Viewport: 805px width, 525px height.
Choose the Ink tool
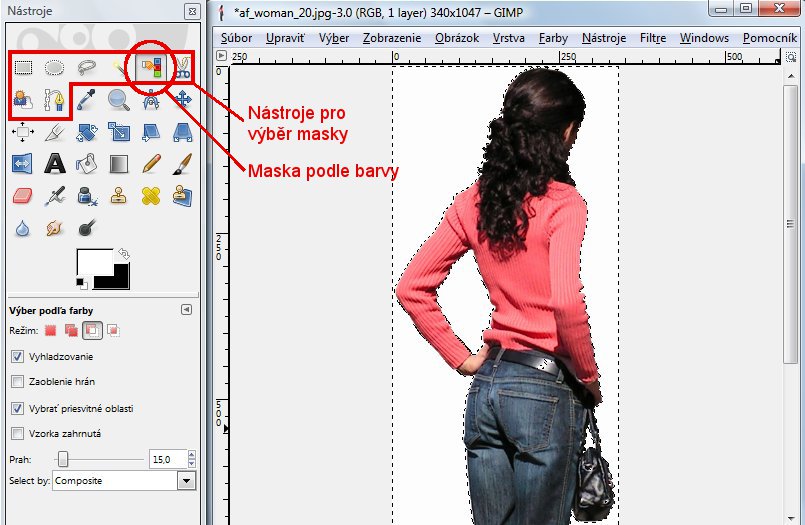tap(87, 196)
